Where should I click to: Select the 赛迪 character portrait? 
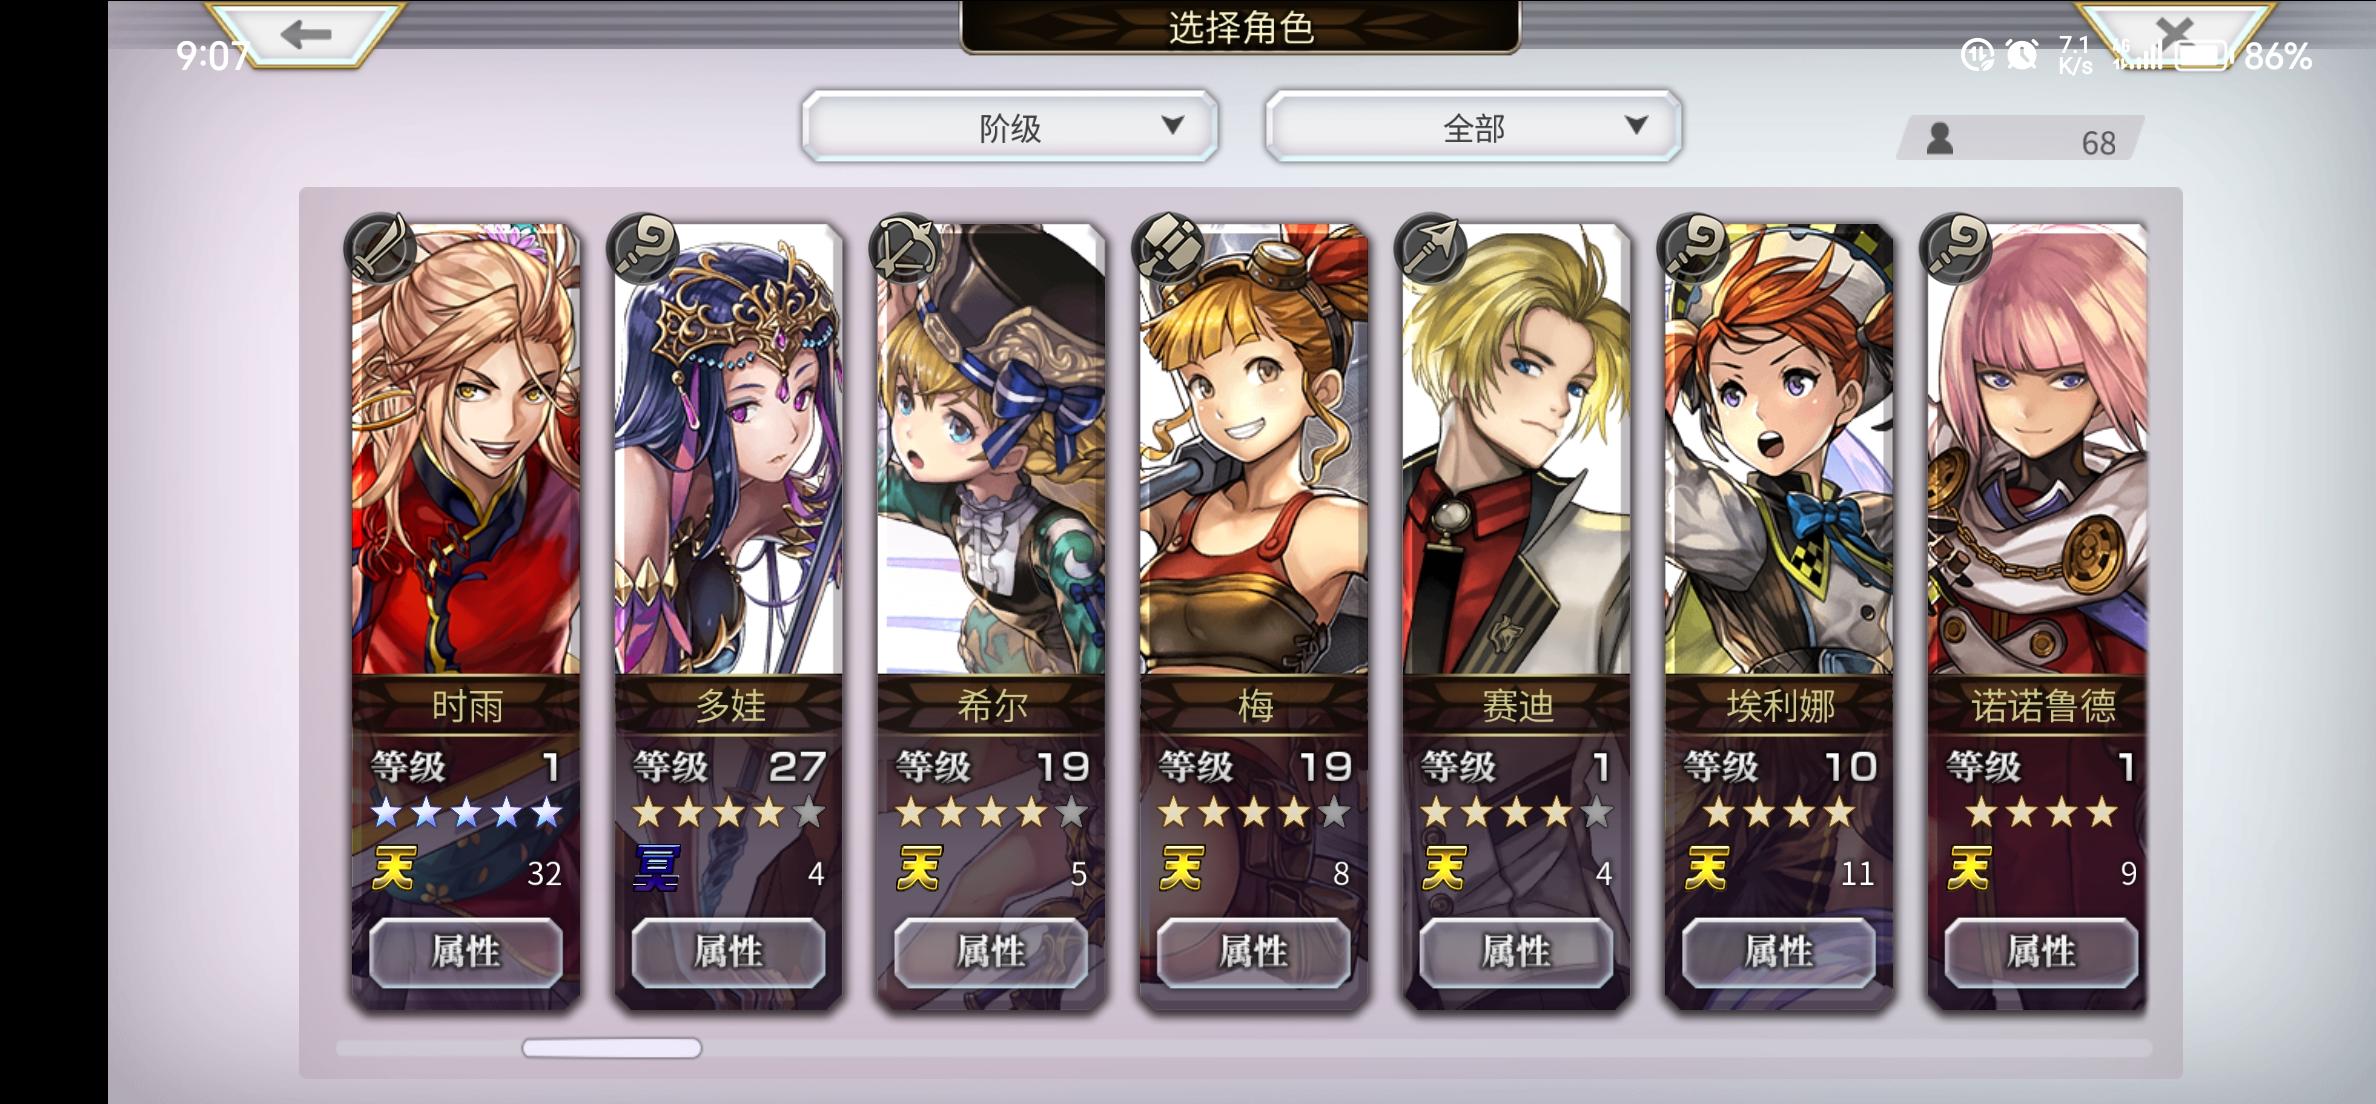pos(1517,449)
